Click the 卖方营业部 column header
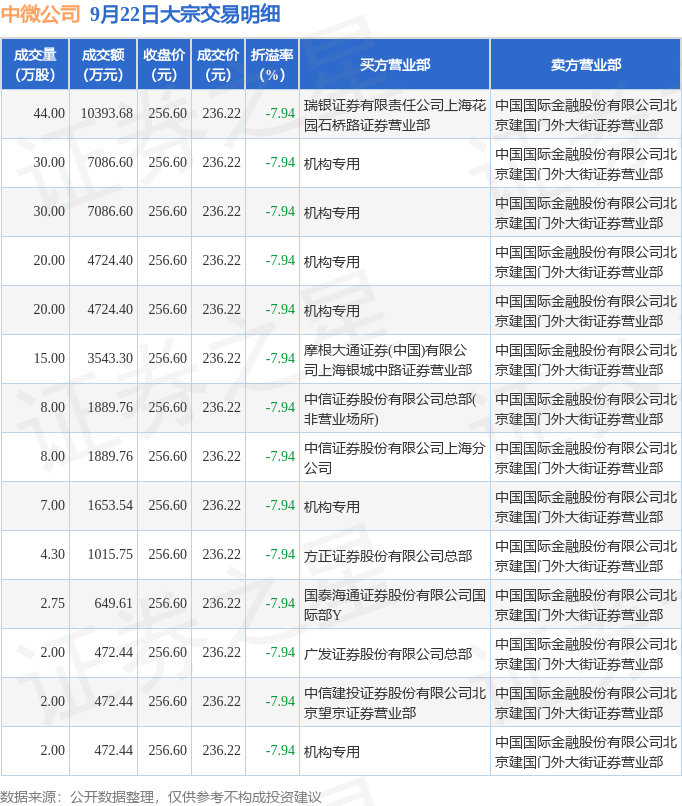 pyautogui.click(x=586, y=65)
